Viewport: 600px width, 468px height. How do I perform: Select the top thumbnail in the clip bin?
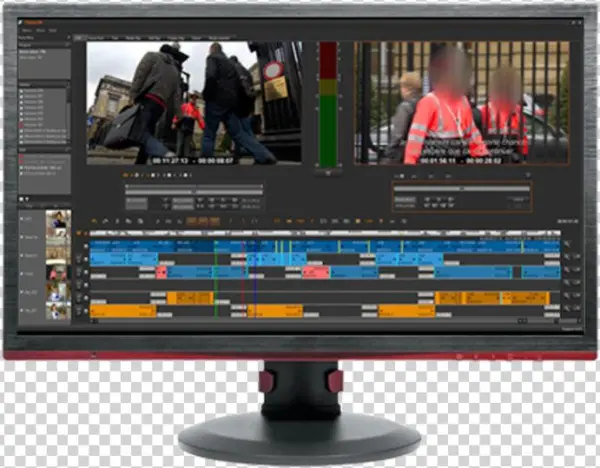(x=58, y=219)
